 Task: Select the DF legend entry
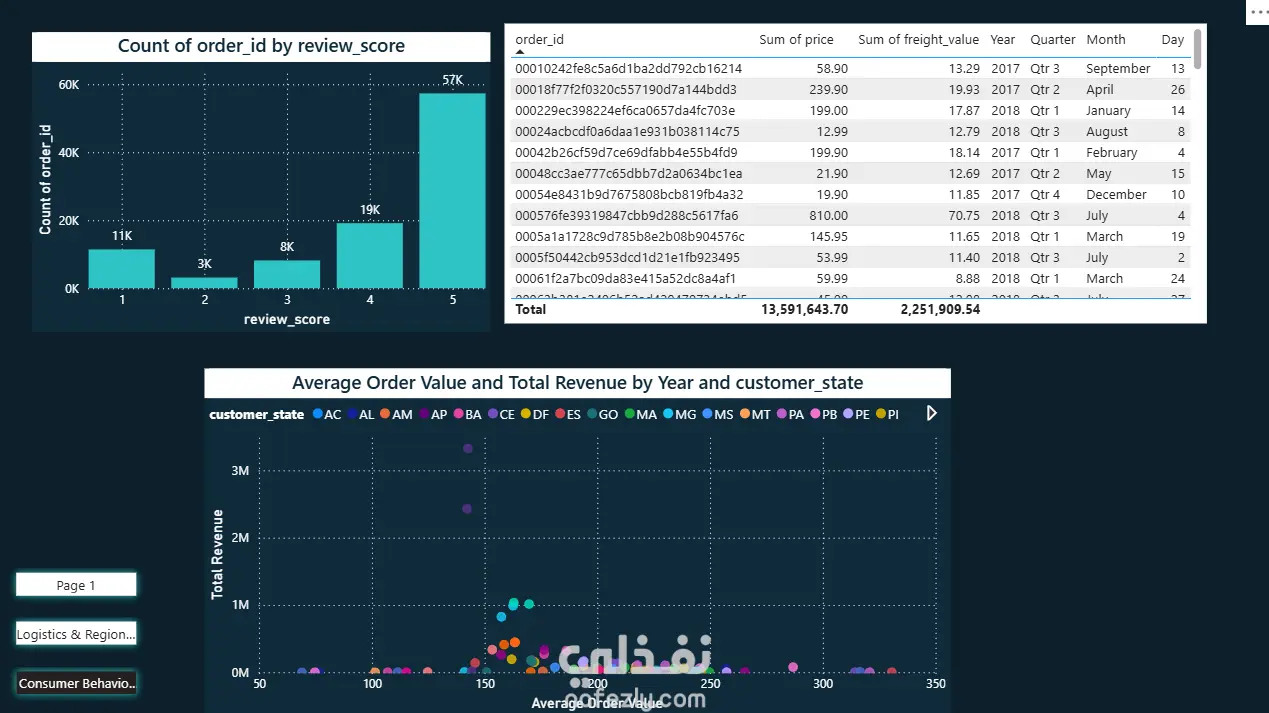tap(535, 414)
